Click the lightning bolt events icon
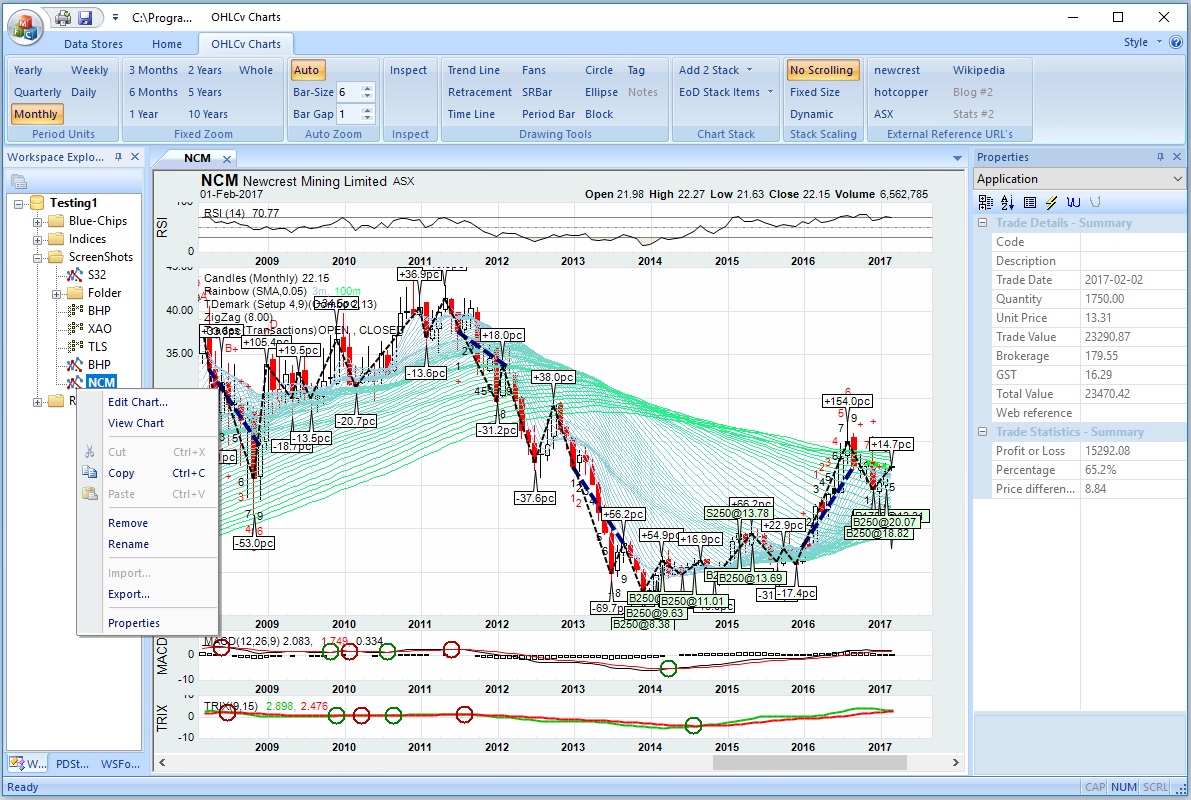The image size is (1191, 800). 1051,202
